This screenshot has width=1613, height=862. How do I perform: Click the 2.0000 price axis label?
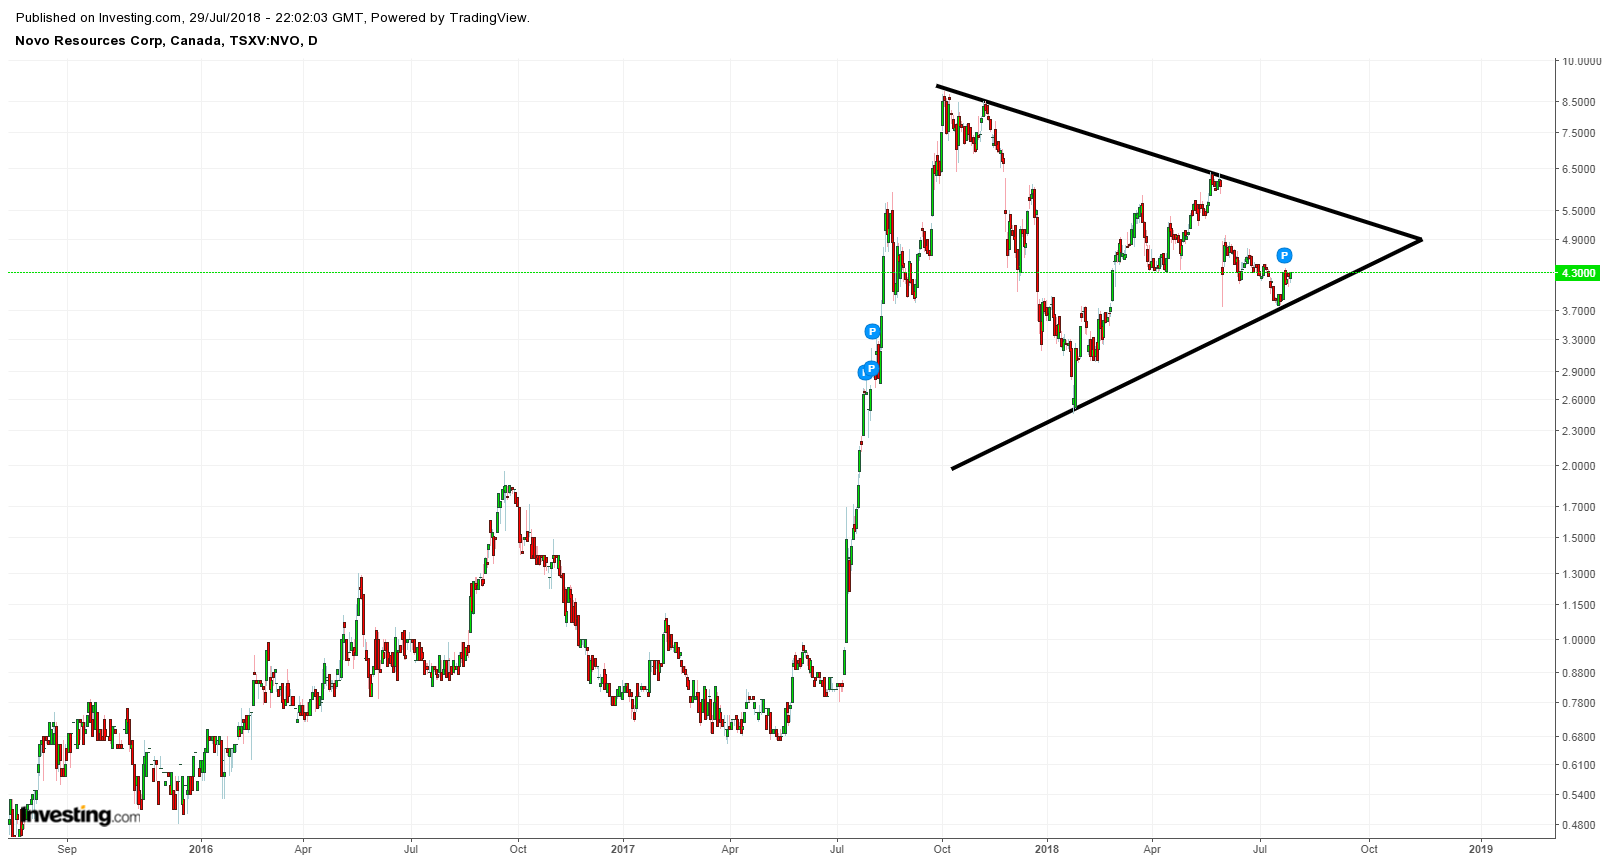(1578, 466)
